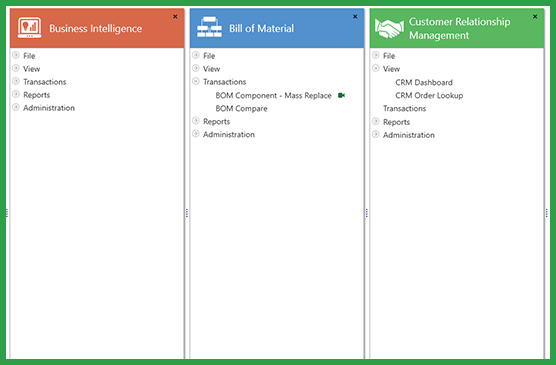This screenshot has width=556, height=365.
Task: Expand Reports arrow in Bill of Material panel
Action: 196,121
